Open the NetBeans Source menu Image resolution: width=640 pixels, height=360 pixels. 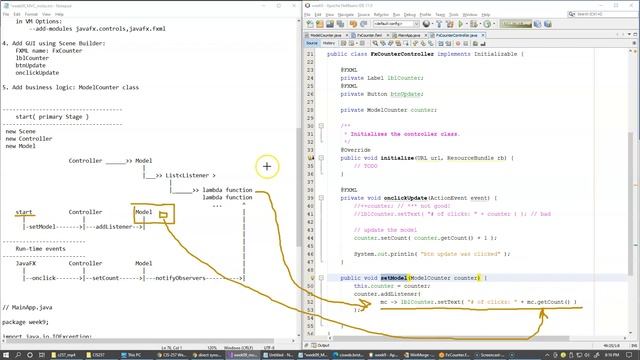tap(363, 15)
